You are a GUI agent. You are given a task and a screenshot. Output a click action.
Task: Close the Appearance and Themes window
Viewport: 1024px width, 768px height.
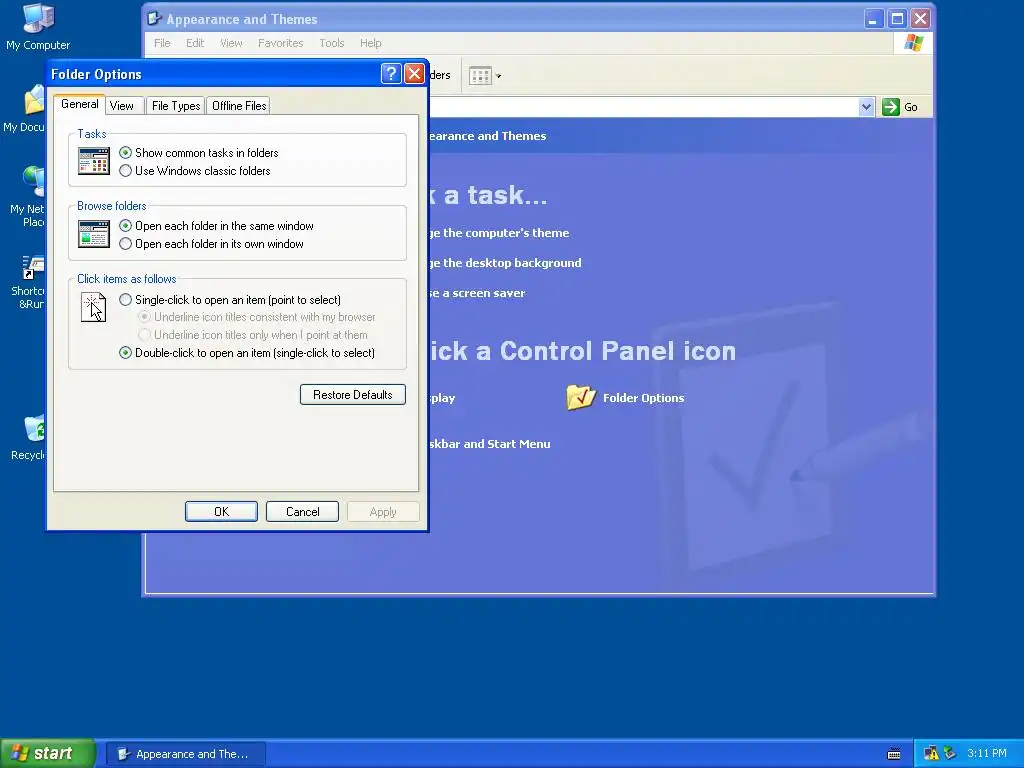tap(921, 19)
